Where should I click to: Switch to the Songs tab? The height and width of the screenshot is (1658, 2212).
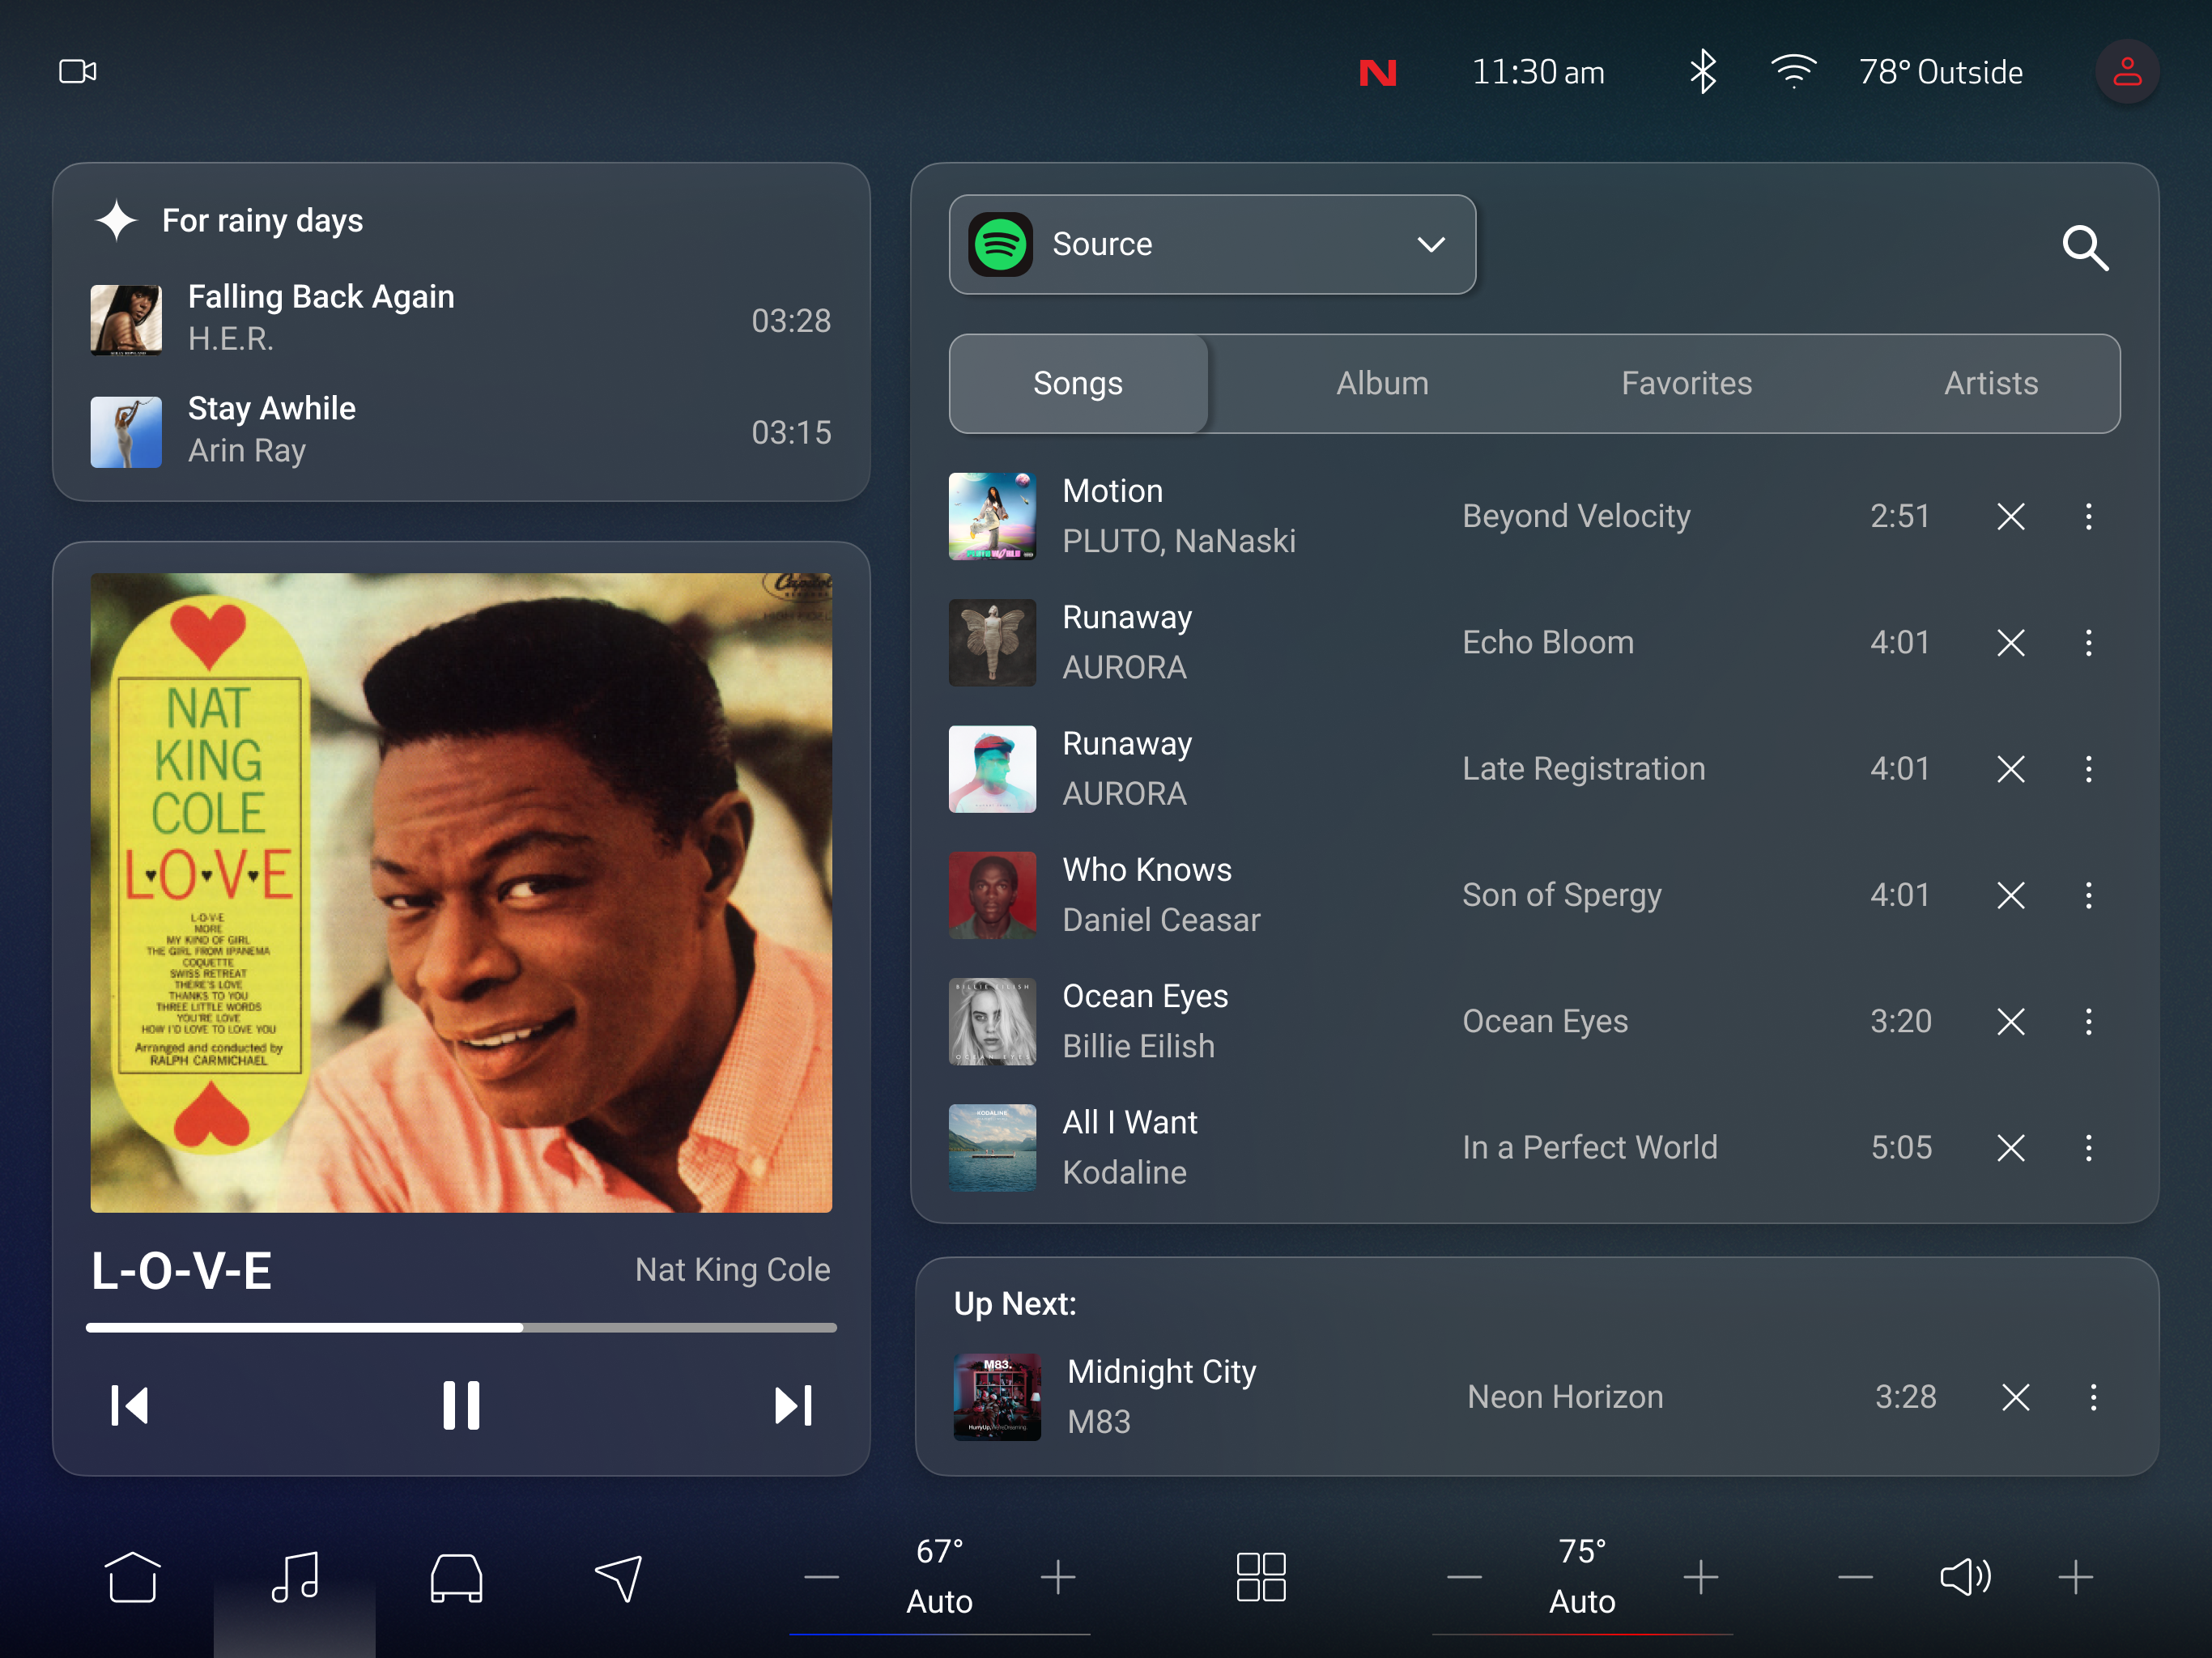coord(1078,383)
